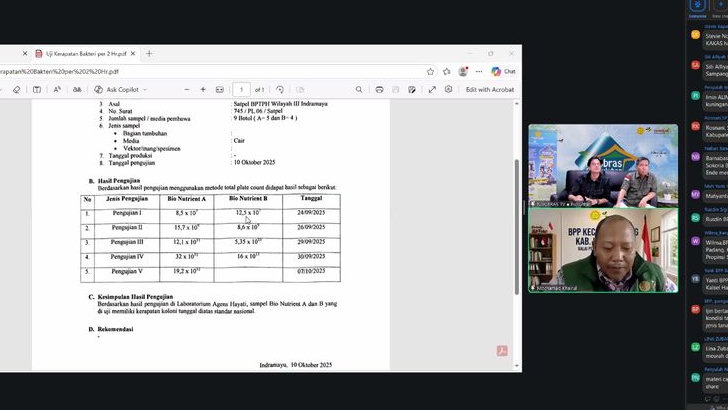Click chat avatar beside Wilma message
Image resolution: width=728 pixels, height=410 pixels.
click(695, 241)
